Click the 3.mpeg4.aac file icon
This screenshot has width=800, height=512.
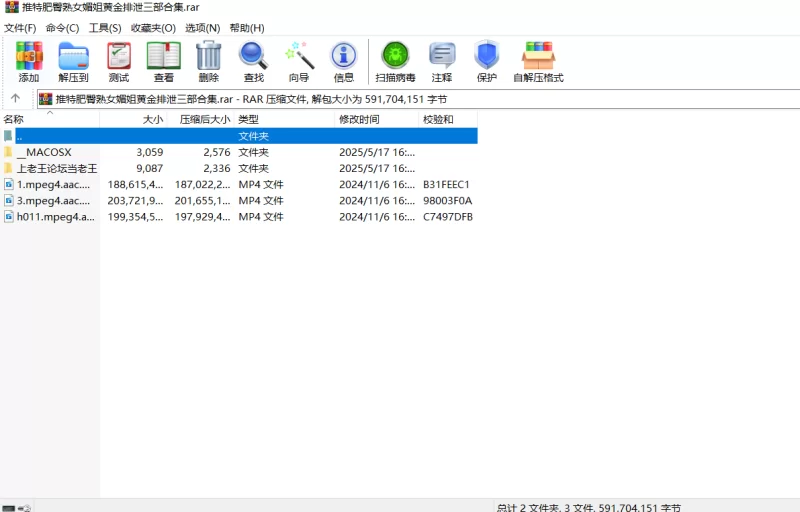9,200
